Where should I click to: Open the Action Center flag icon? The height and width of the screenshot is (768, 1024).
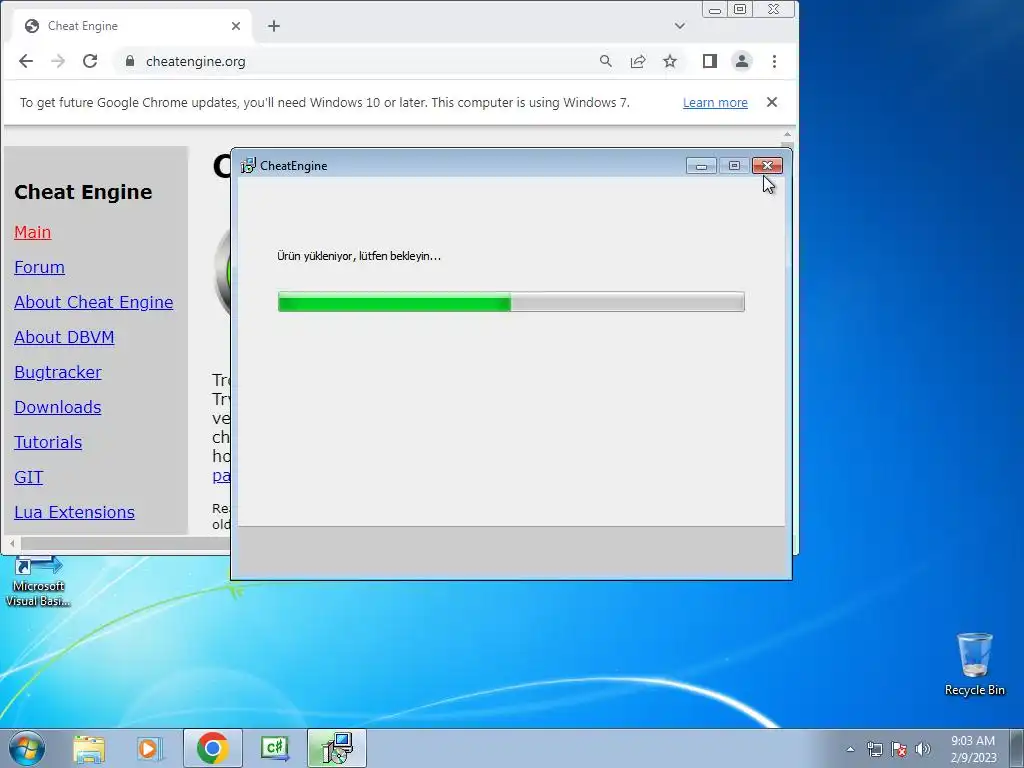coord(899,749)
